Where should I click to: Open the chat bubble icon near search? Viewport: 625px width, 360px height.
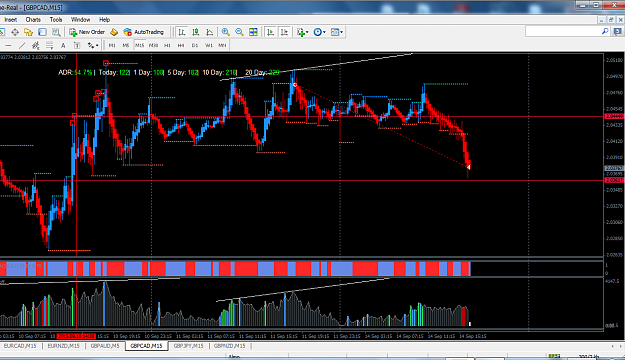(618, 31)
